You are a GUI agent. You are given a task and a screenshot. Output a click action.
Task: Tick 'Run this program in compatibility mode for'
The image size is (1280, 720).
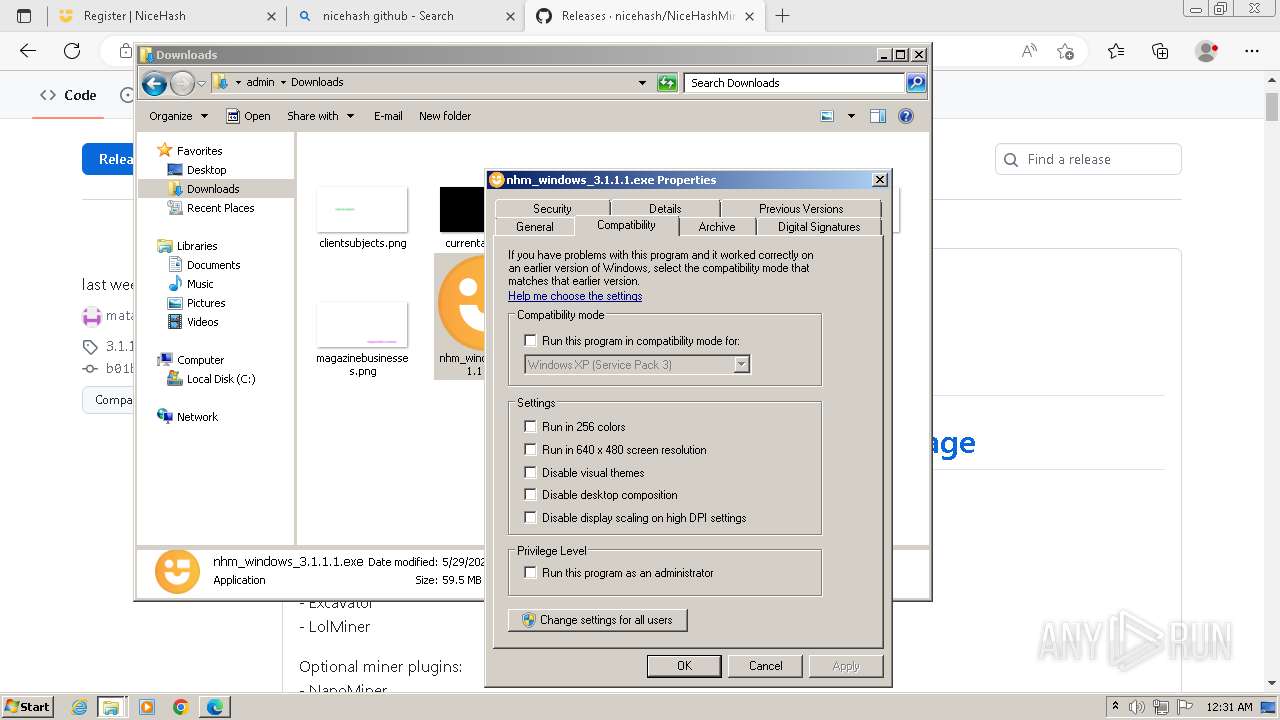[531, 341]
